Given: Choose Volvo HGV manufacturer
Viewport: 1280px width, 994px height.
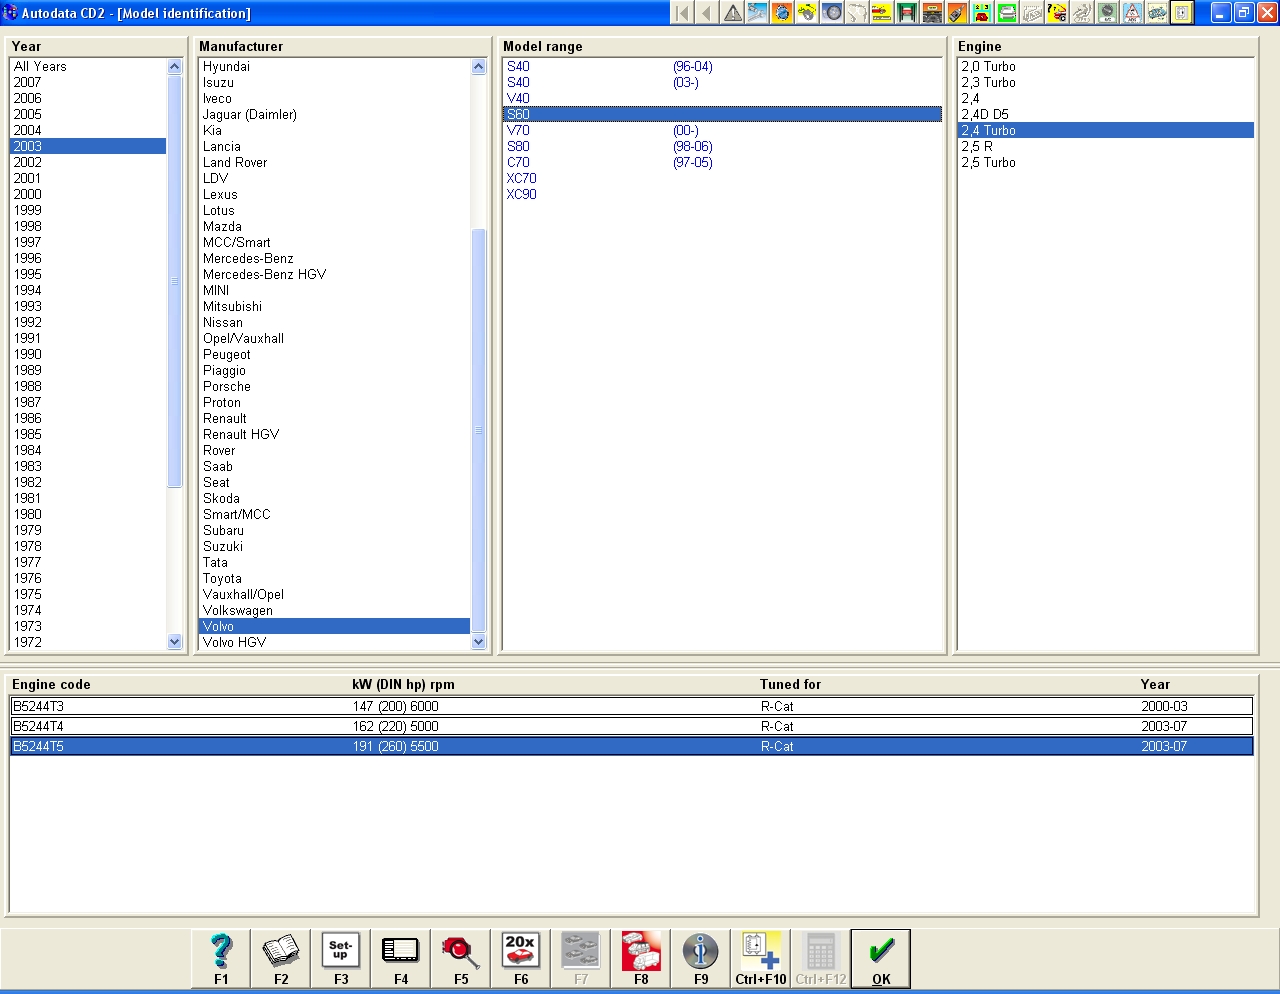Looking at the screenshot, I should (334, 642).
